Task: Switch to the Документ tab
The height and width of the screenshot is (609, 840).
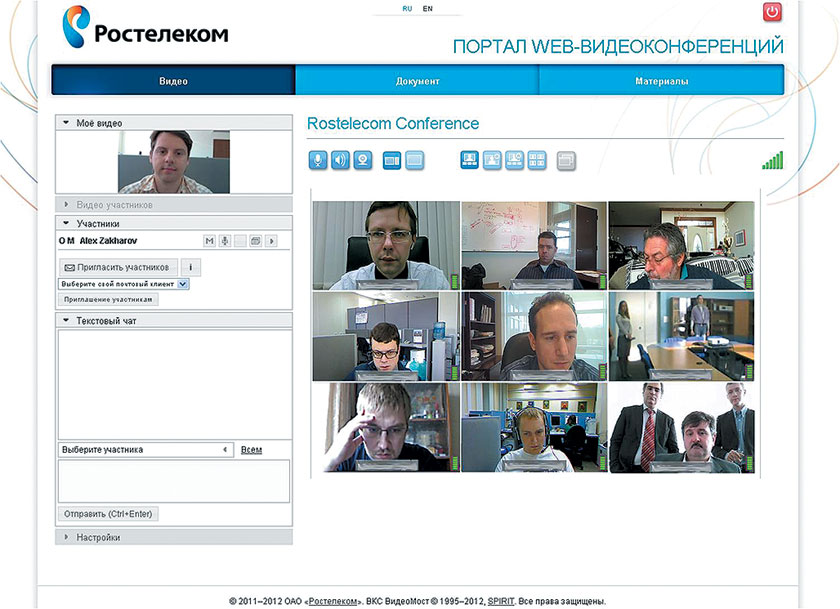Action: click(x=417, y=81)
